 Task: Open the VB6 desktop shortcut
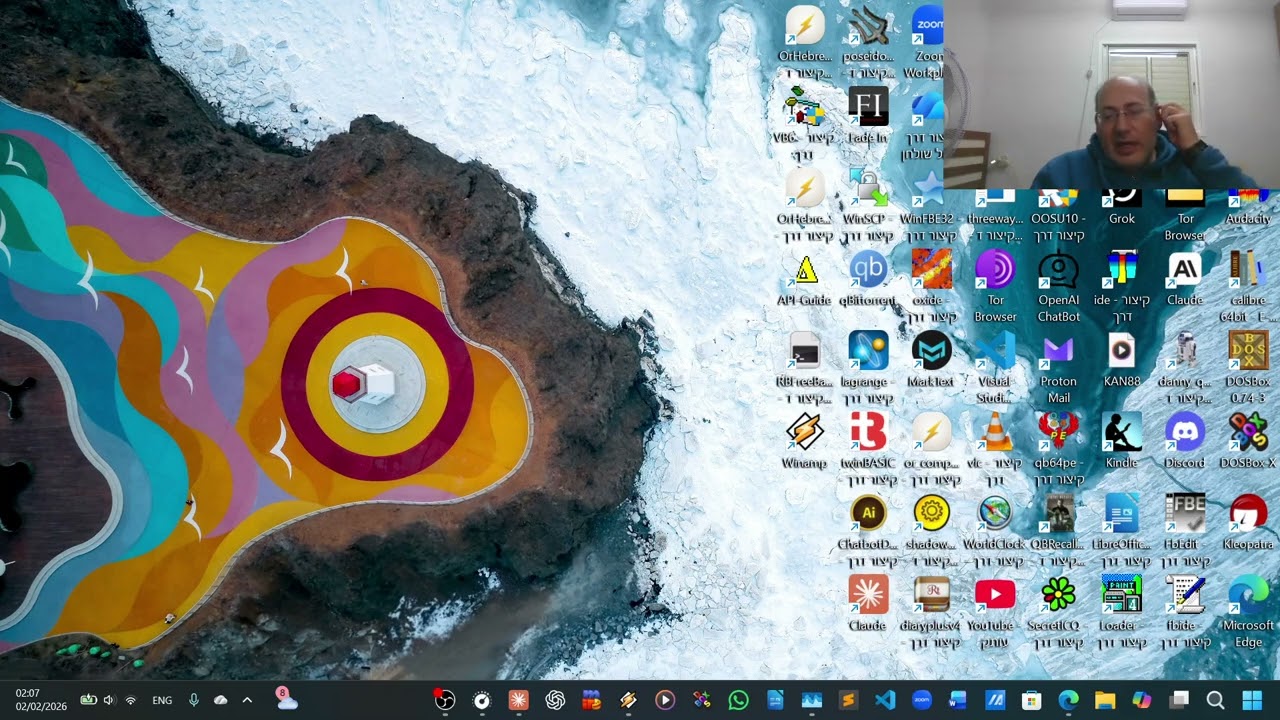pyautogui.click(x=805, y=106)
